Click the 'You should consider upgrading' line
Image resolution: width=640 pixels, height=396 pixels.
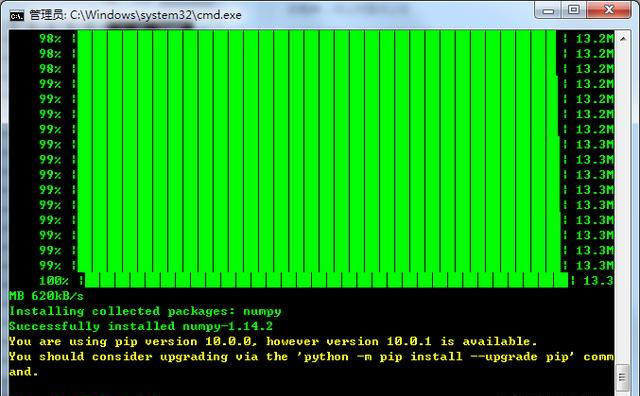pos(311,357)
